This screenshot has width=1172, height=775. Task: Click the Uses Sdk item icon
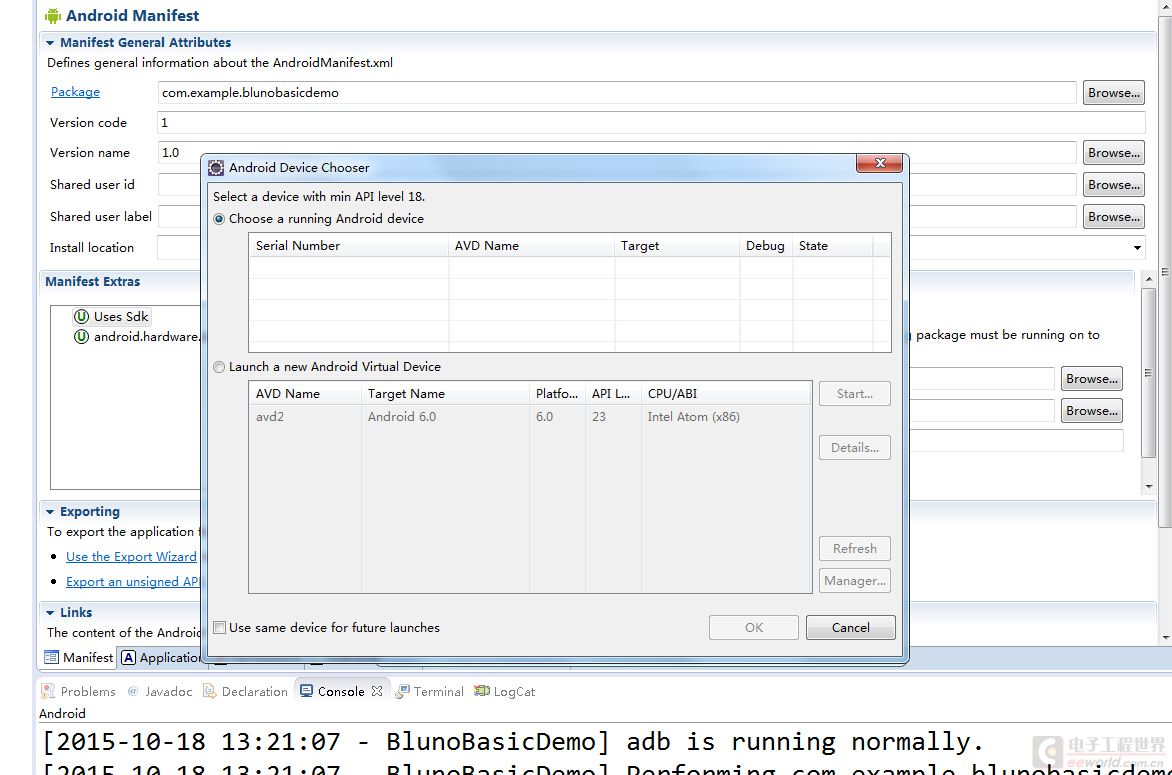81,317
